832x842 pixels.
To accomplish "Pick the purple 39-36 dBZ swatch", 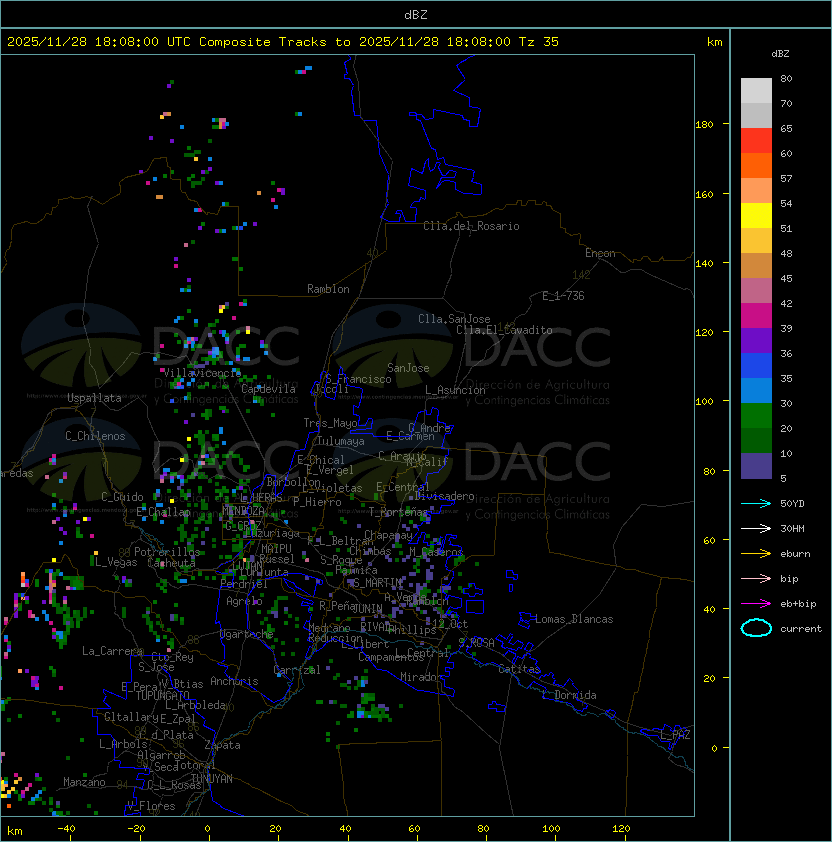I will (x=756, y=340).
